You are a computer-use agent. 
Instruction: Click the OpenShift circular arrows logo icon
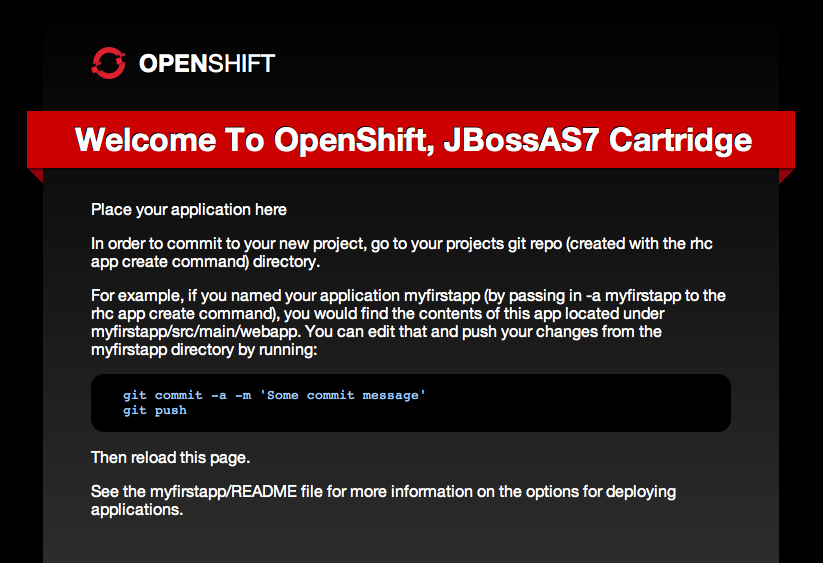[x=108, y=63]
